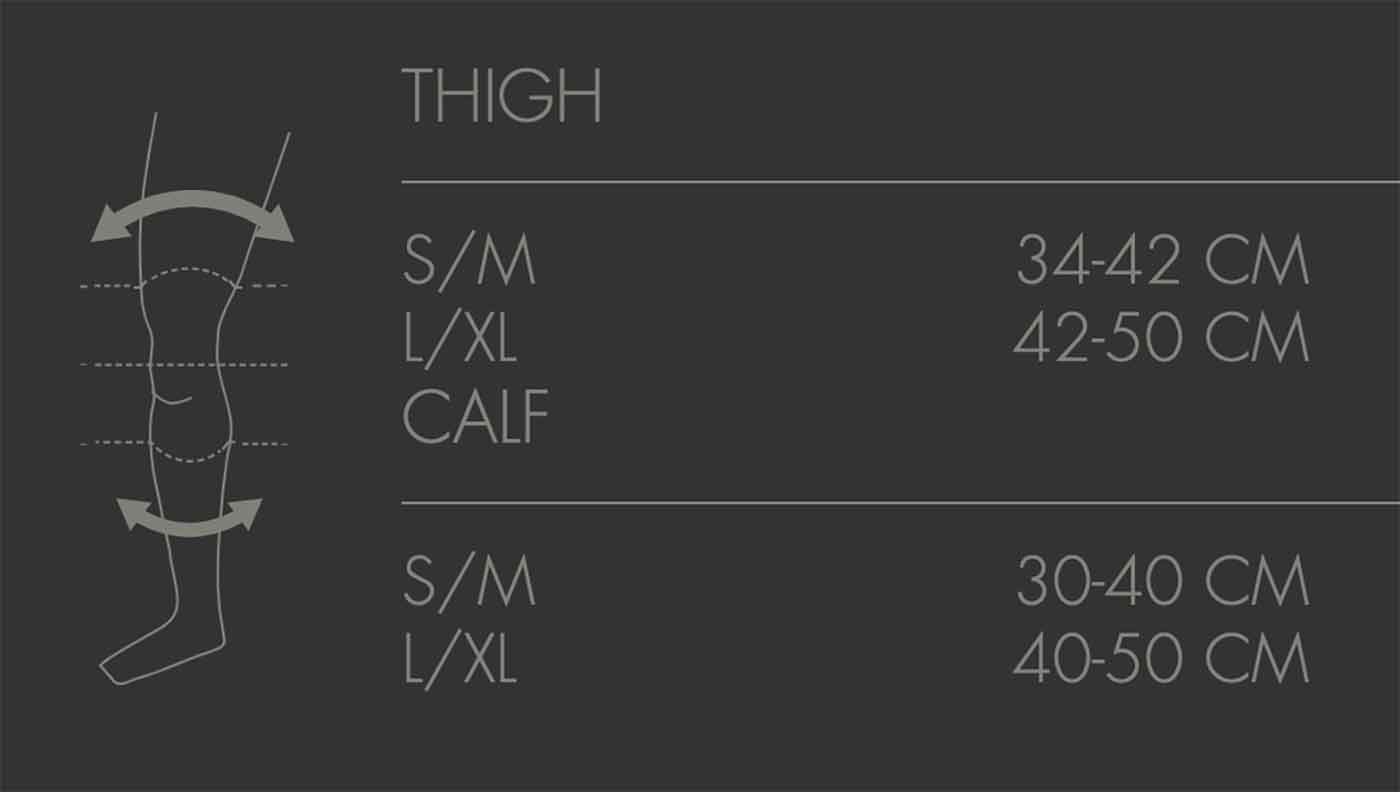1400x792 pixels.
Task: Select the S/M size under THIGH
Action: 469,262
